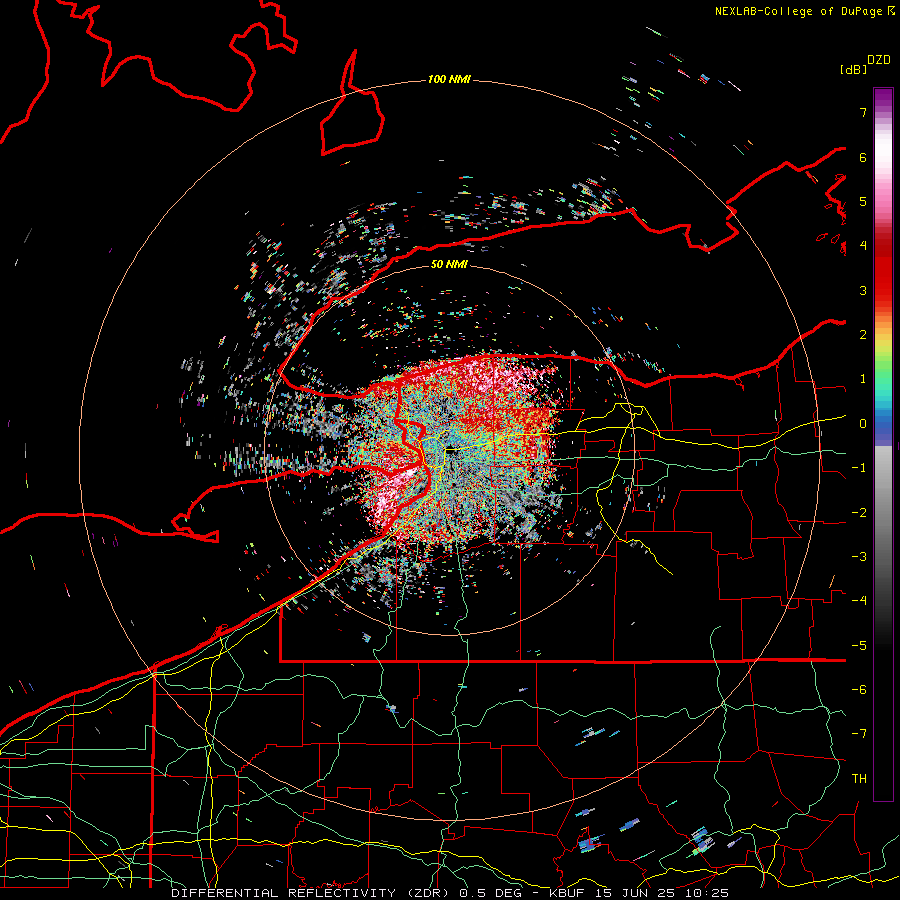Click the 3 dB value on color scale

[x=863, y=290]
